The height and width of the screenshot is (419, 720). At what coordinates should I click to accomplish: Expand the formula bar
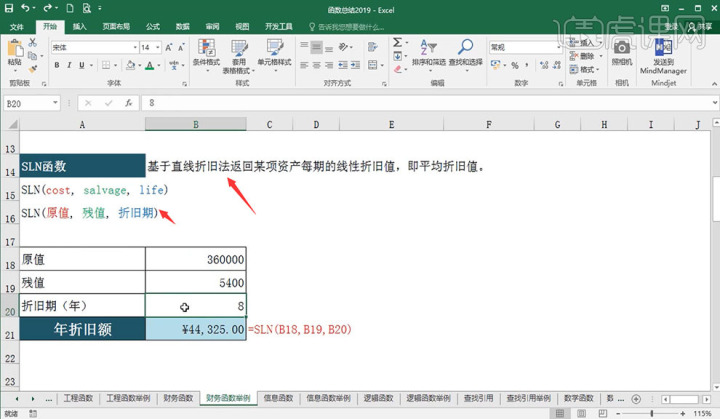tap(715, 103)
